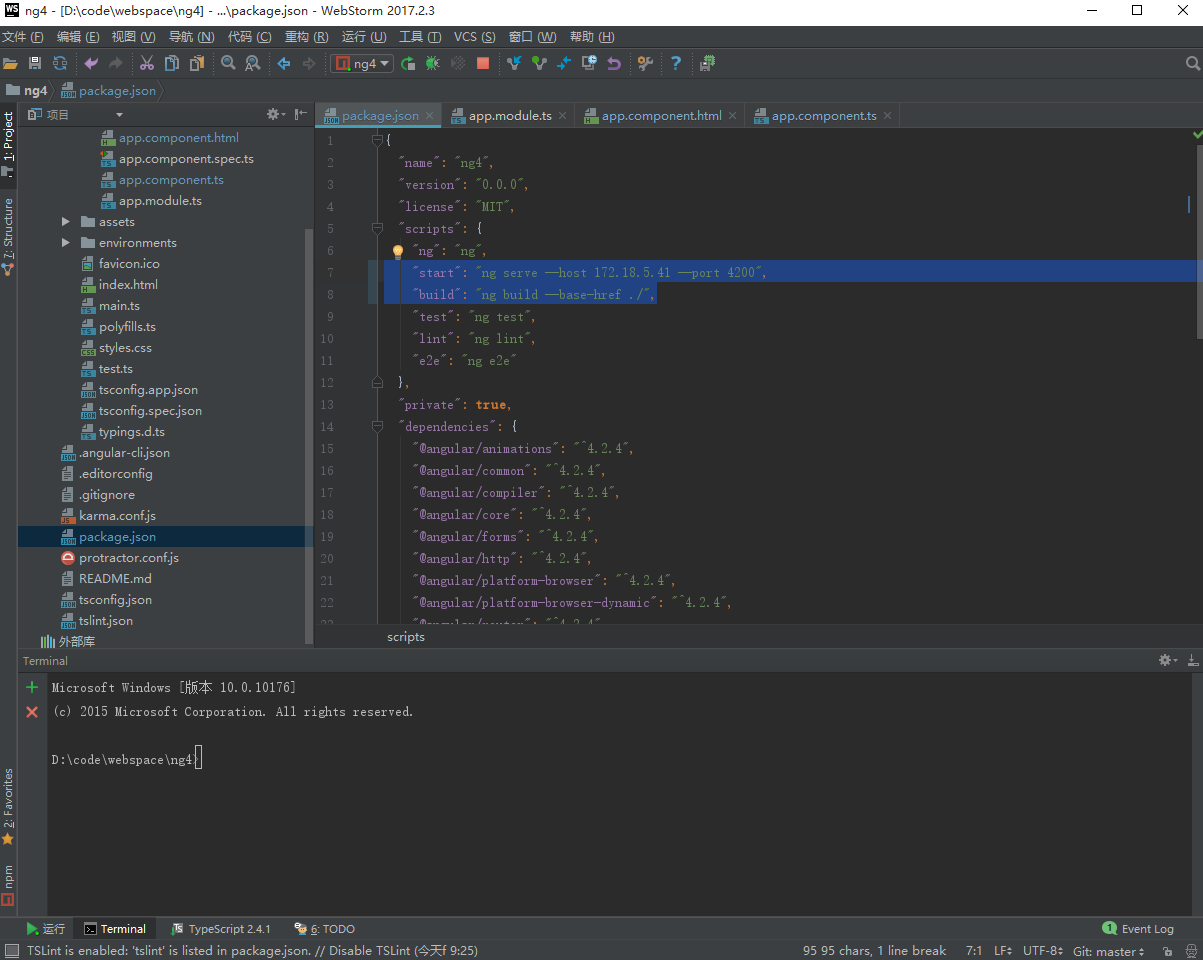Viewport: 1203px width, 960px height.
Task: Open Find with the magnifier icon
Action: click(x=228, y=63)
